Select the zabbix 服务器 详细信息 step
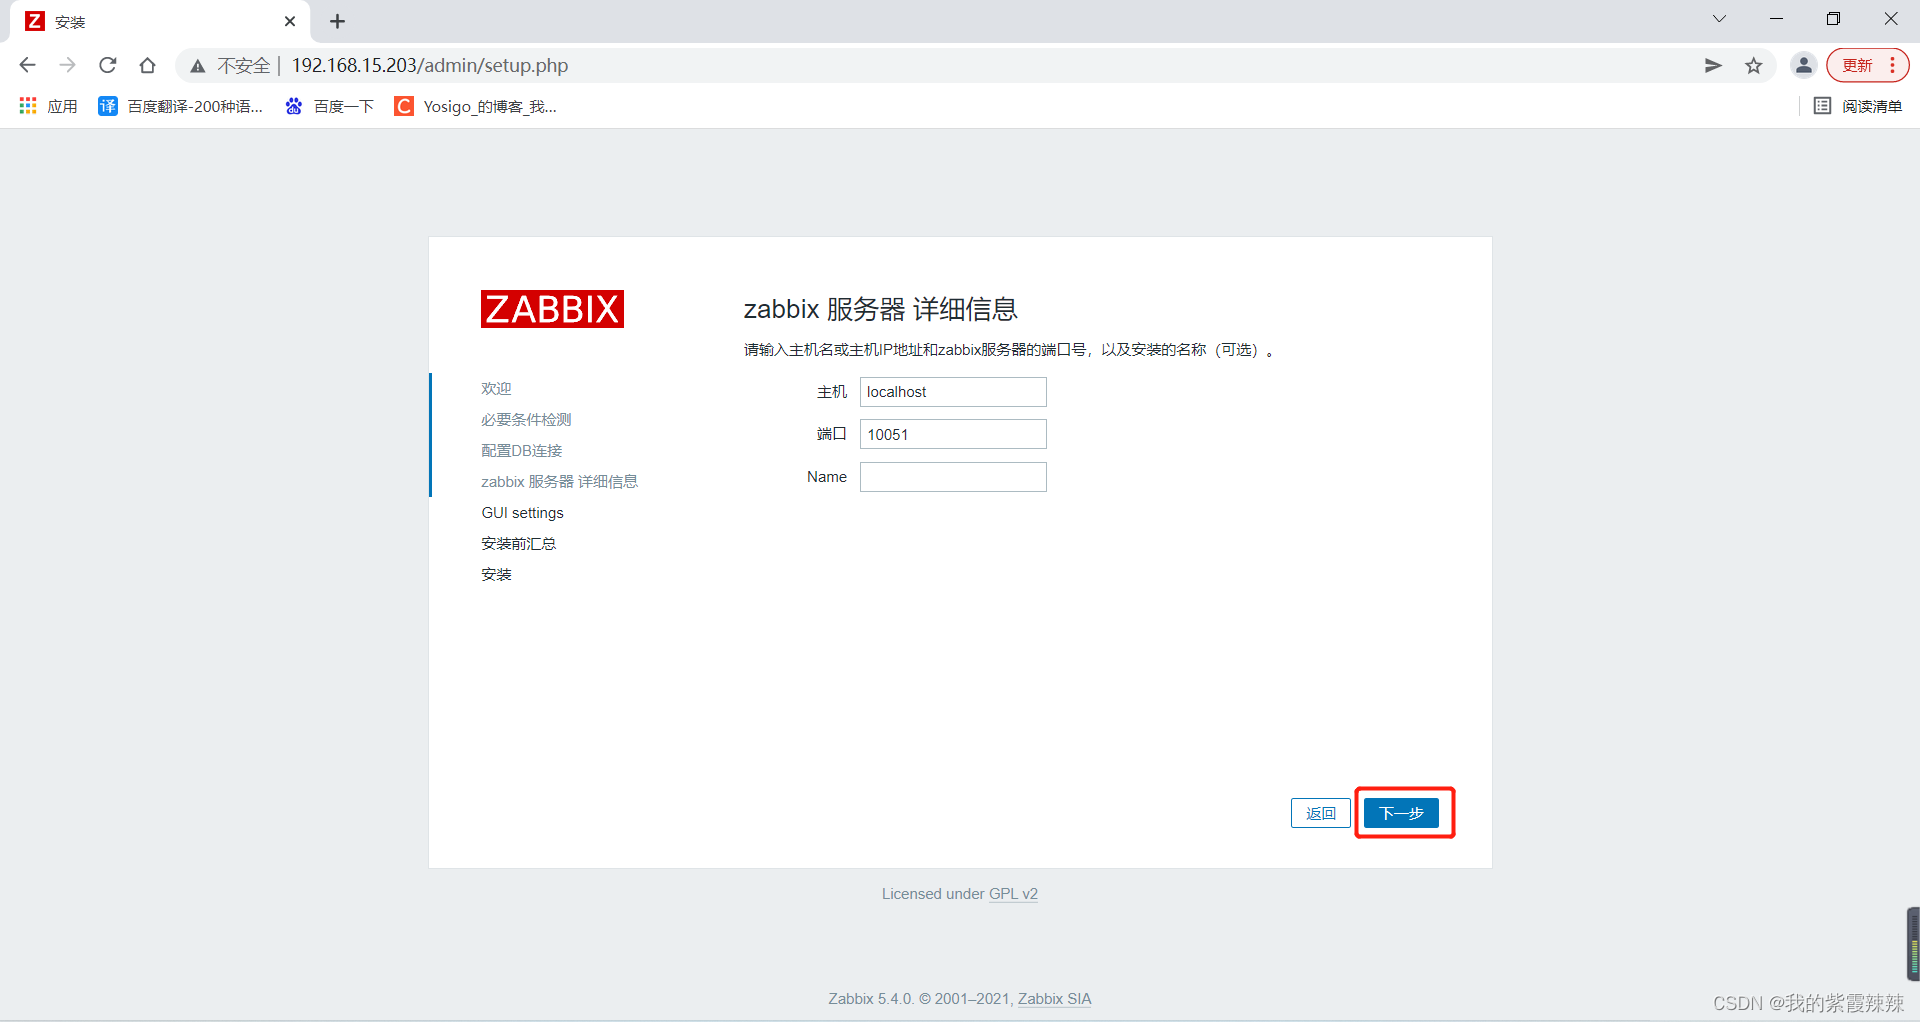Viewport: 1920px width, 1022px height. coord(559,481)
